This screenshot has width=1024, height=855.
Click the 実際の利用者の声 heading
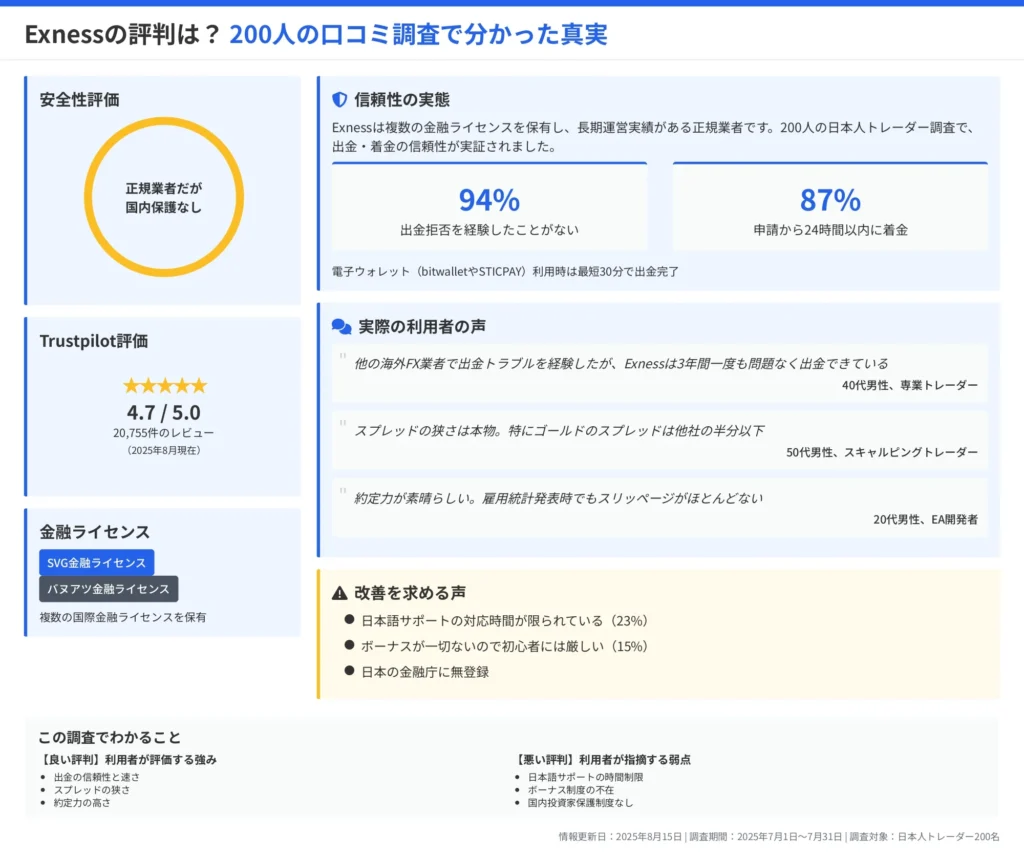(422, 327)
